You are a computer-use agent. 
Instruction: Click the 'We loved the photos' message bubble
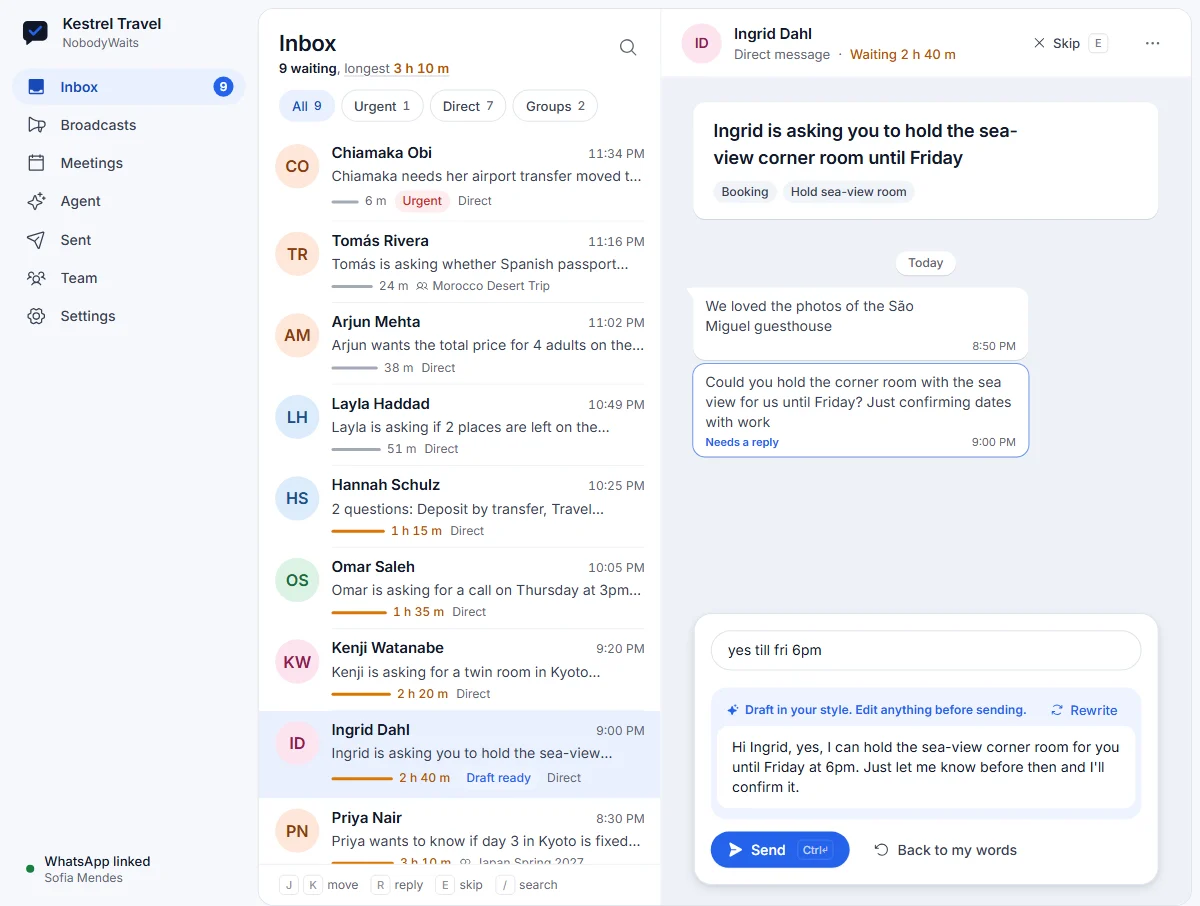[x=860, y=324]
